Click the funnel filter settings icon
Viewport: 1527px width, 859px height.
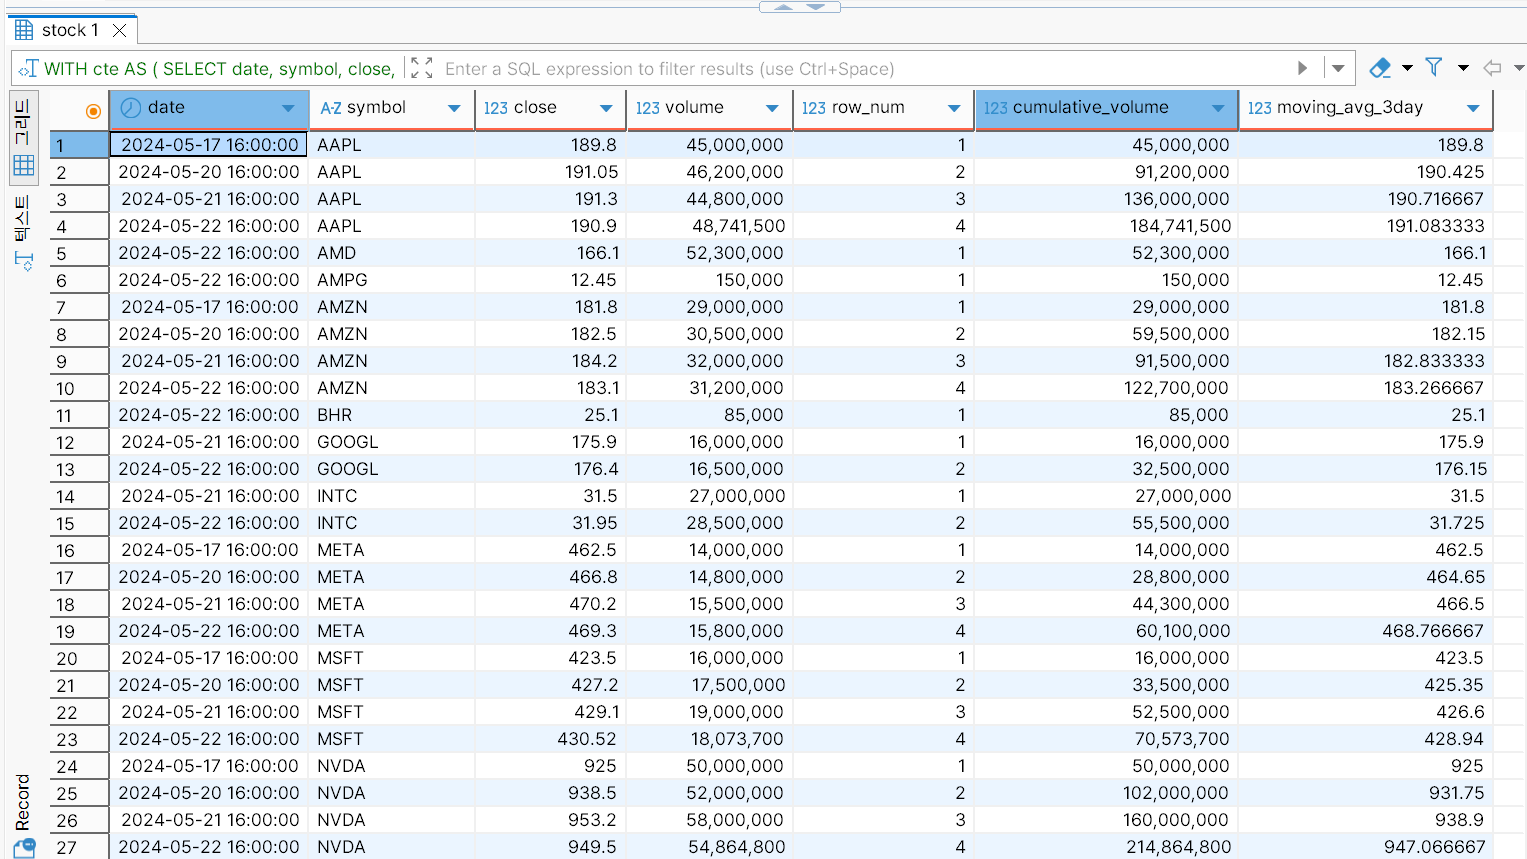[1434, 68]
